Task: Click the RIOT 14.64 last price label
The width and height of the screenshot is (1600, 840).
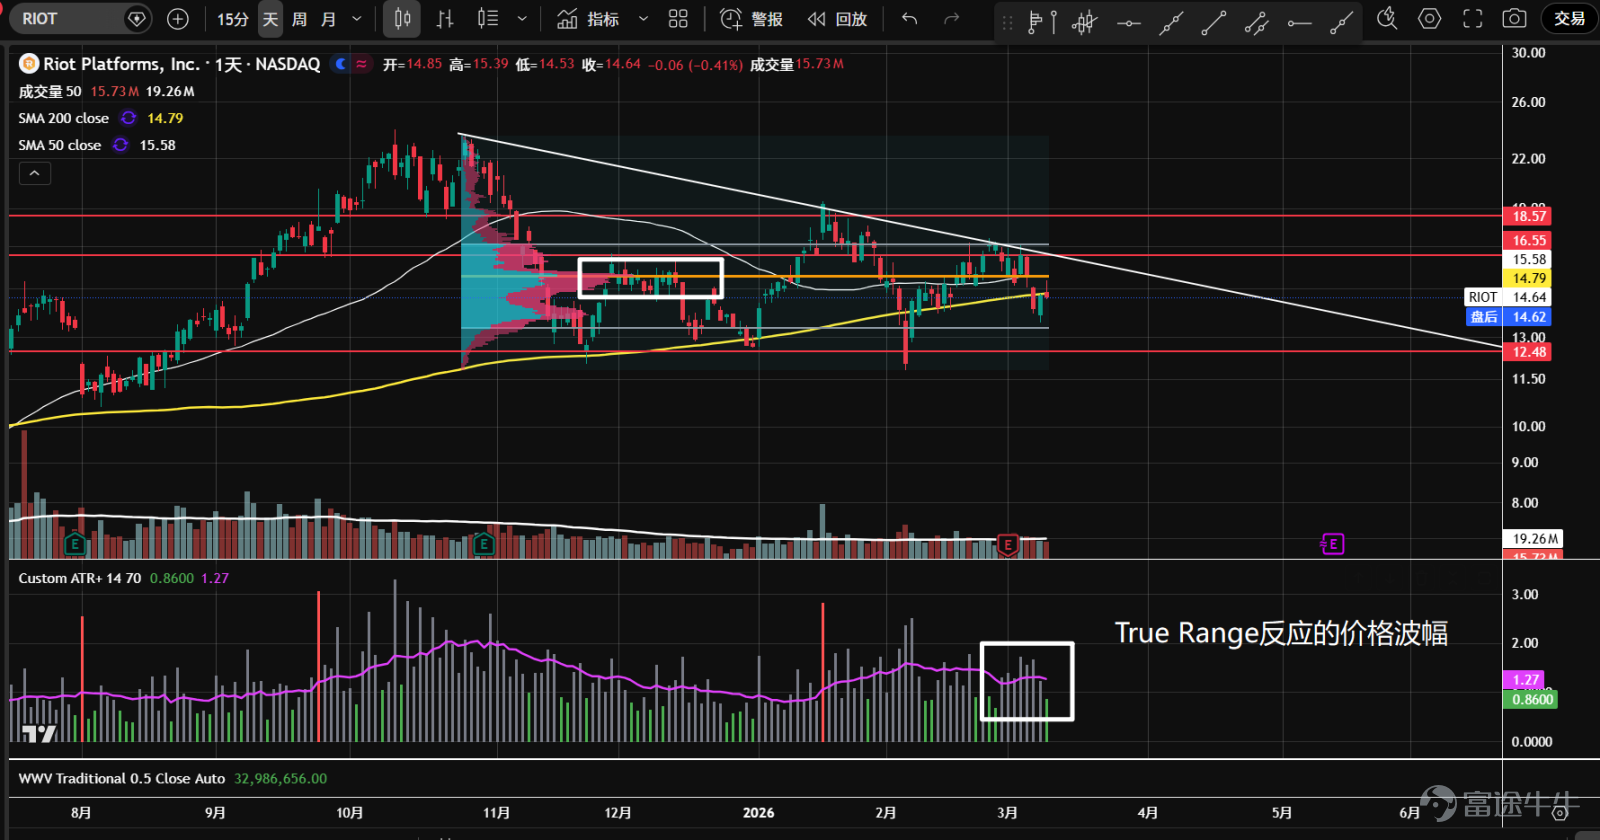Action: pos(1508,297)
